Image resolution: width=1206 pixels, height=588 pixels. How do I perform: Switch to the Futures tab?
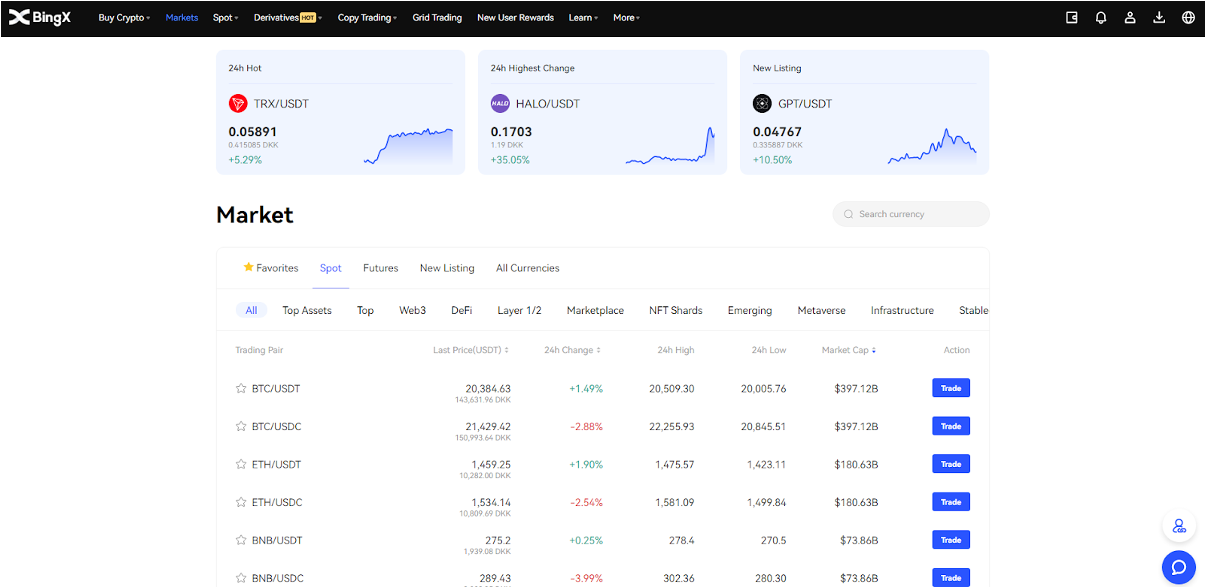[380, 268]
